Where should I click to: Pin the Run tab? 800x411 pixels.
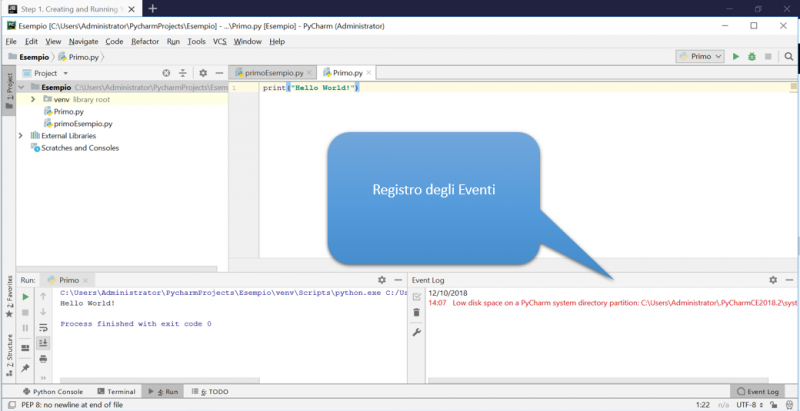click(x=26, y=368)
